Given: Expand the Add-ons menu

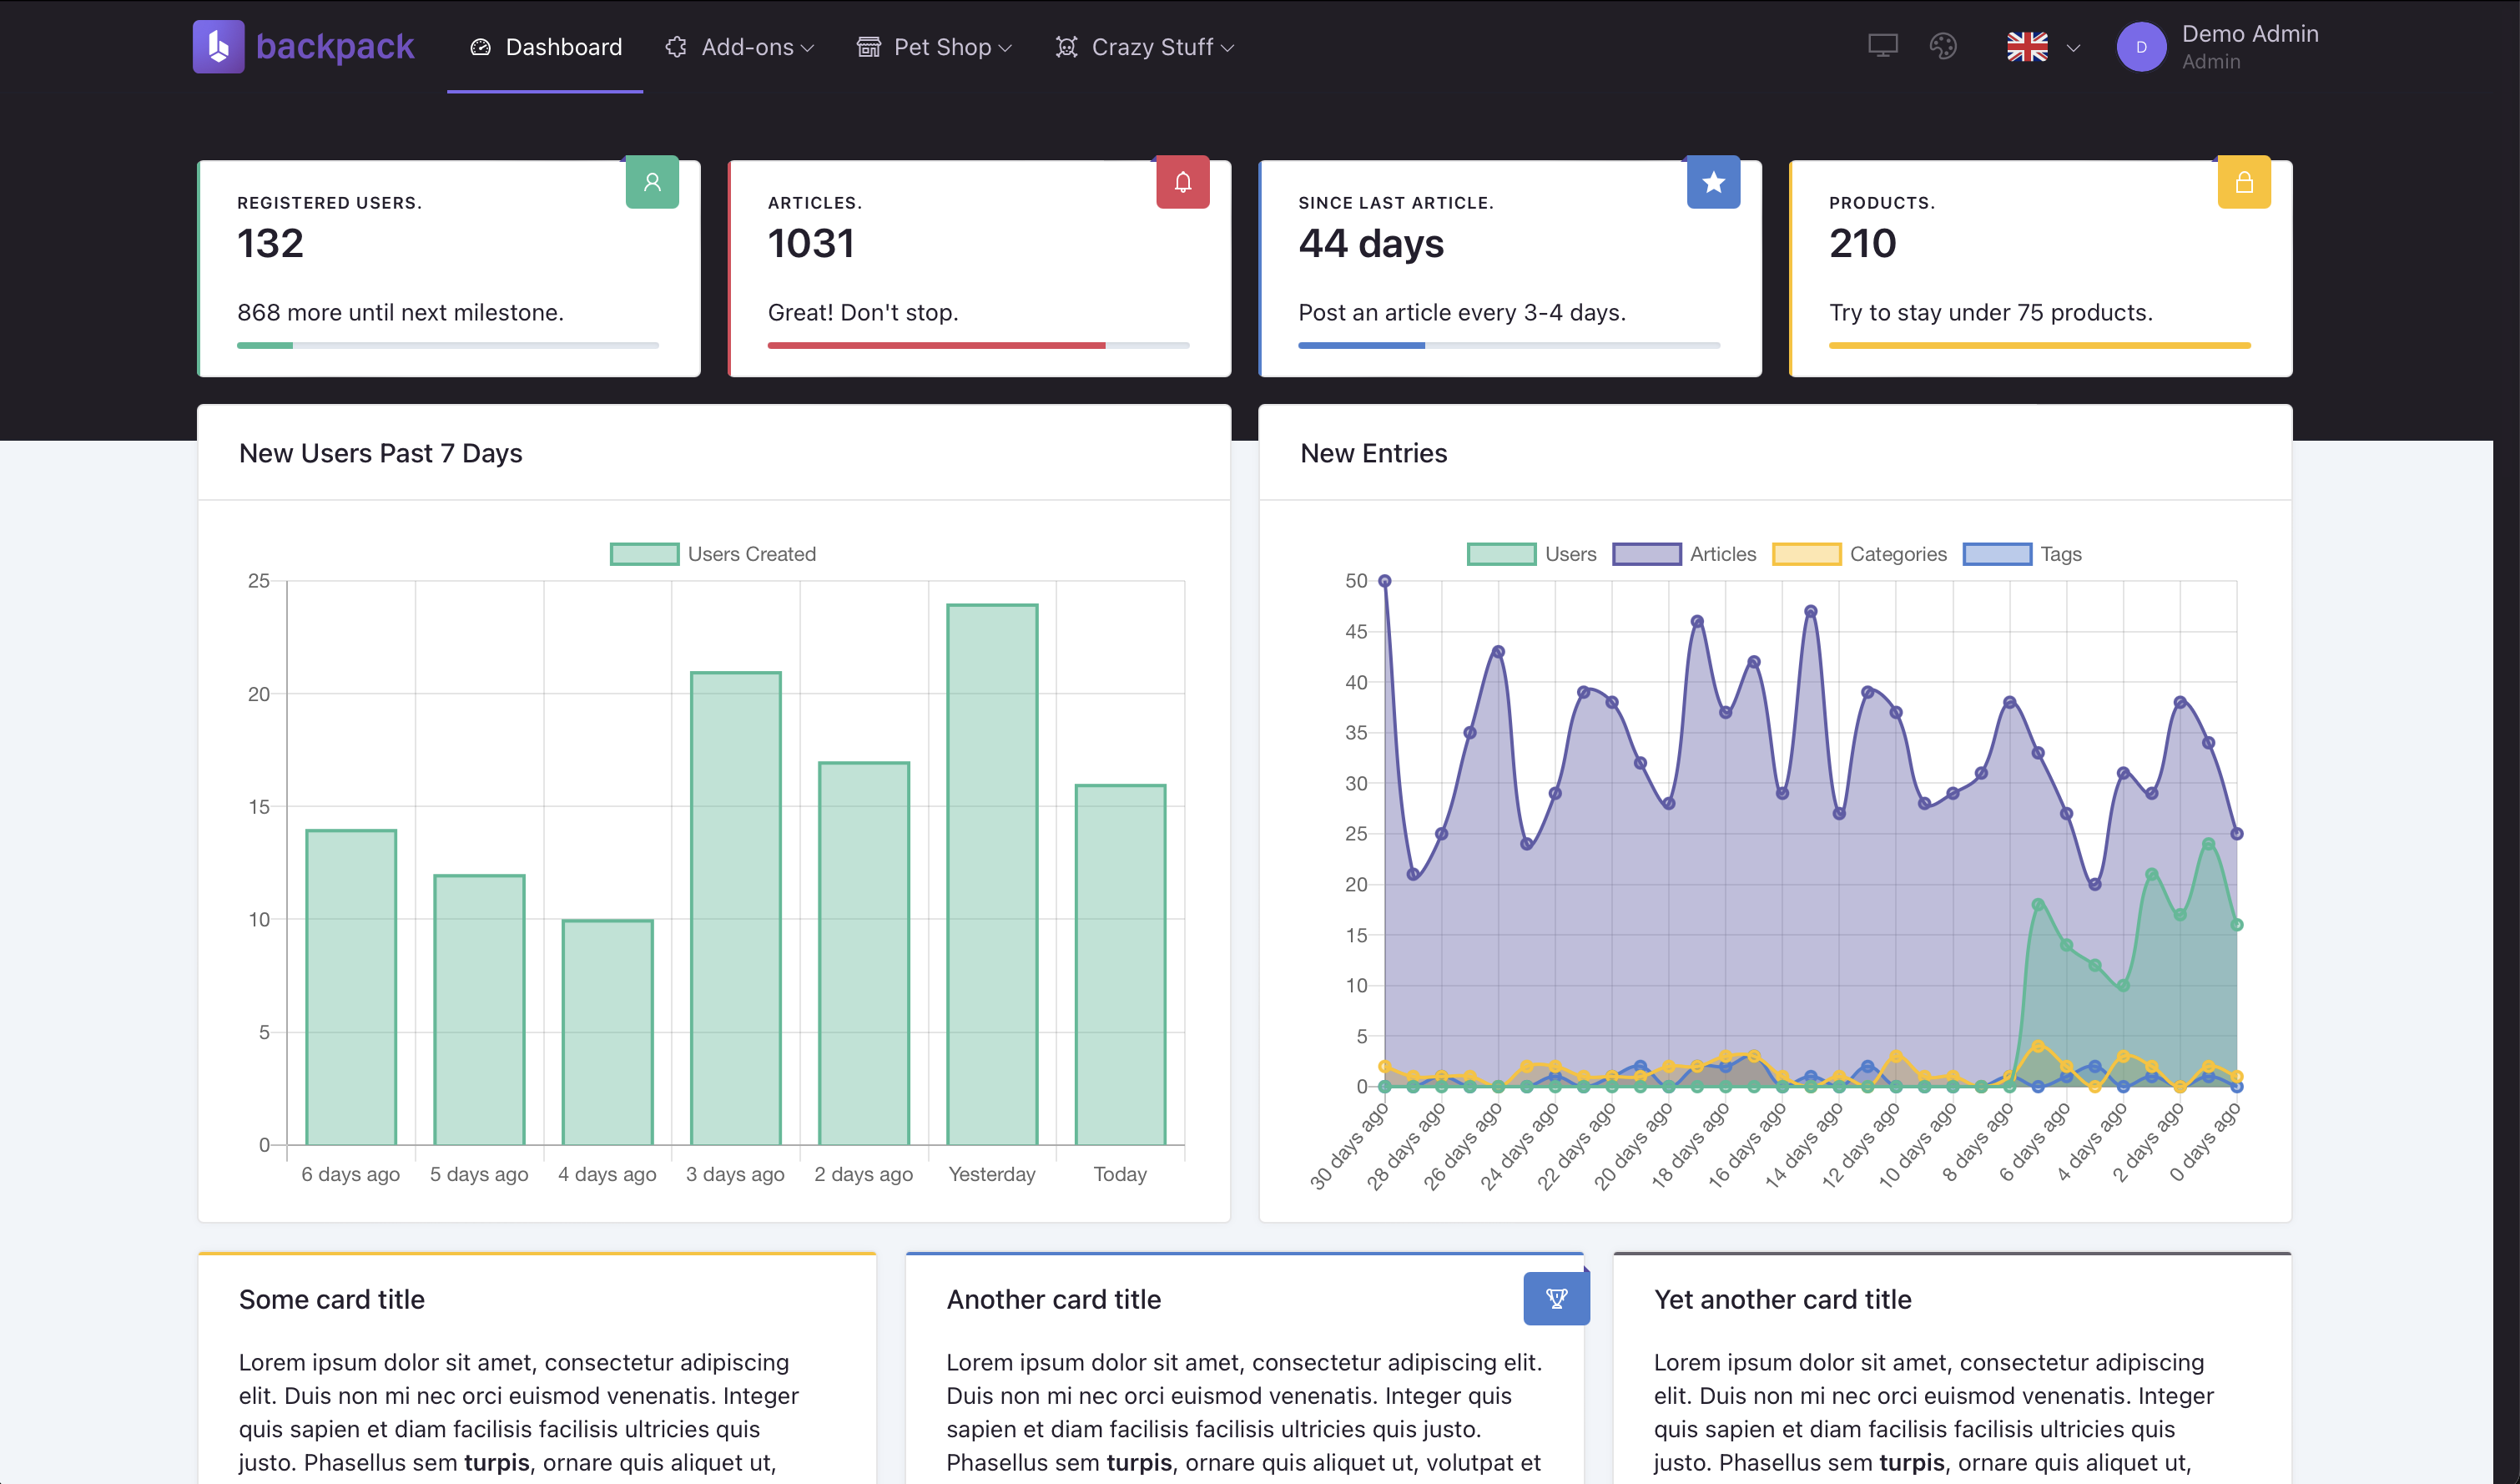Looking at the screenshot, I should (740, 47).
